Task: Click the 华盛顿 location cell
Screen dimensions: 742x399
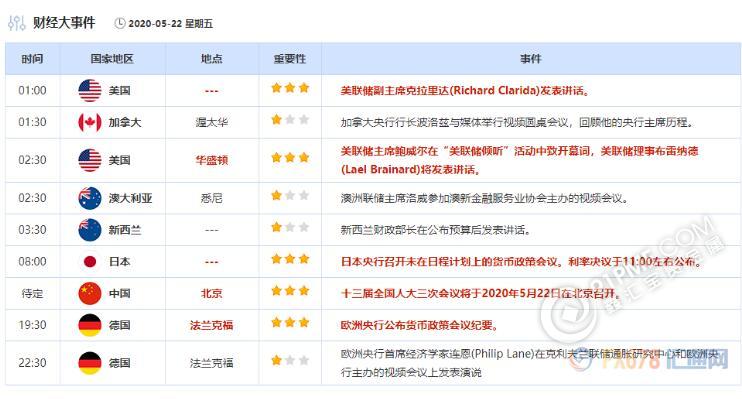Action: (212, 160)
